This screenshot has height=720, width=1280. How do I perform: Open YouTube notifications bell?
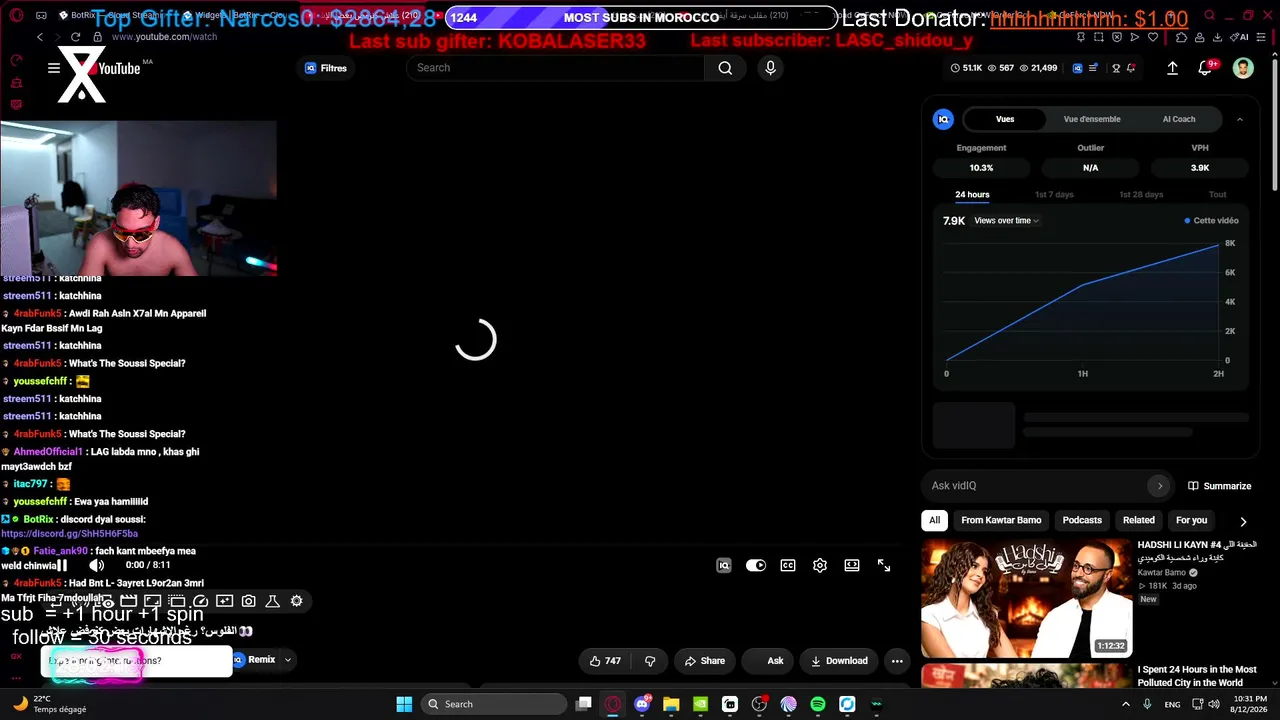[x=1205, y=68]
